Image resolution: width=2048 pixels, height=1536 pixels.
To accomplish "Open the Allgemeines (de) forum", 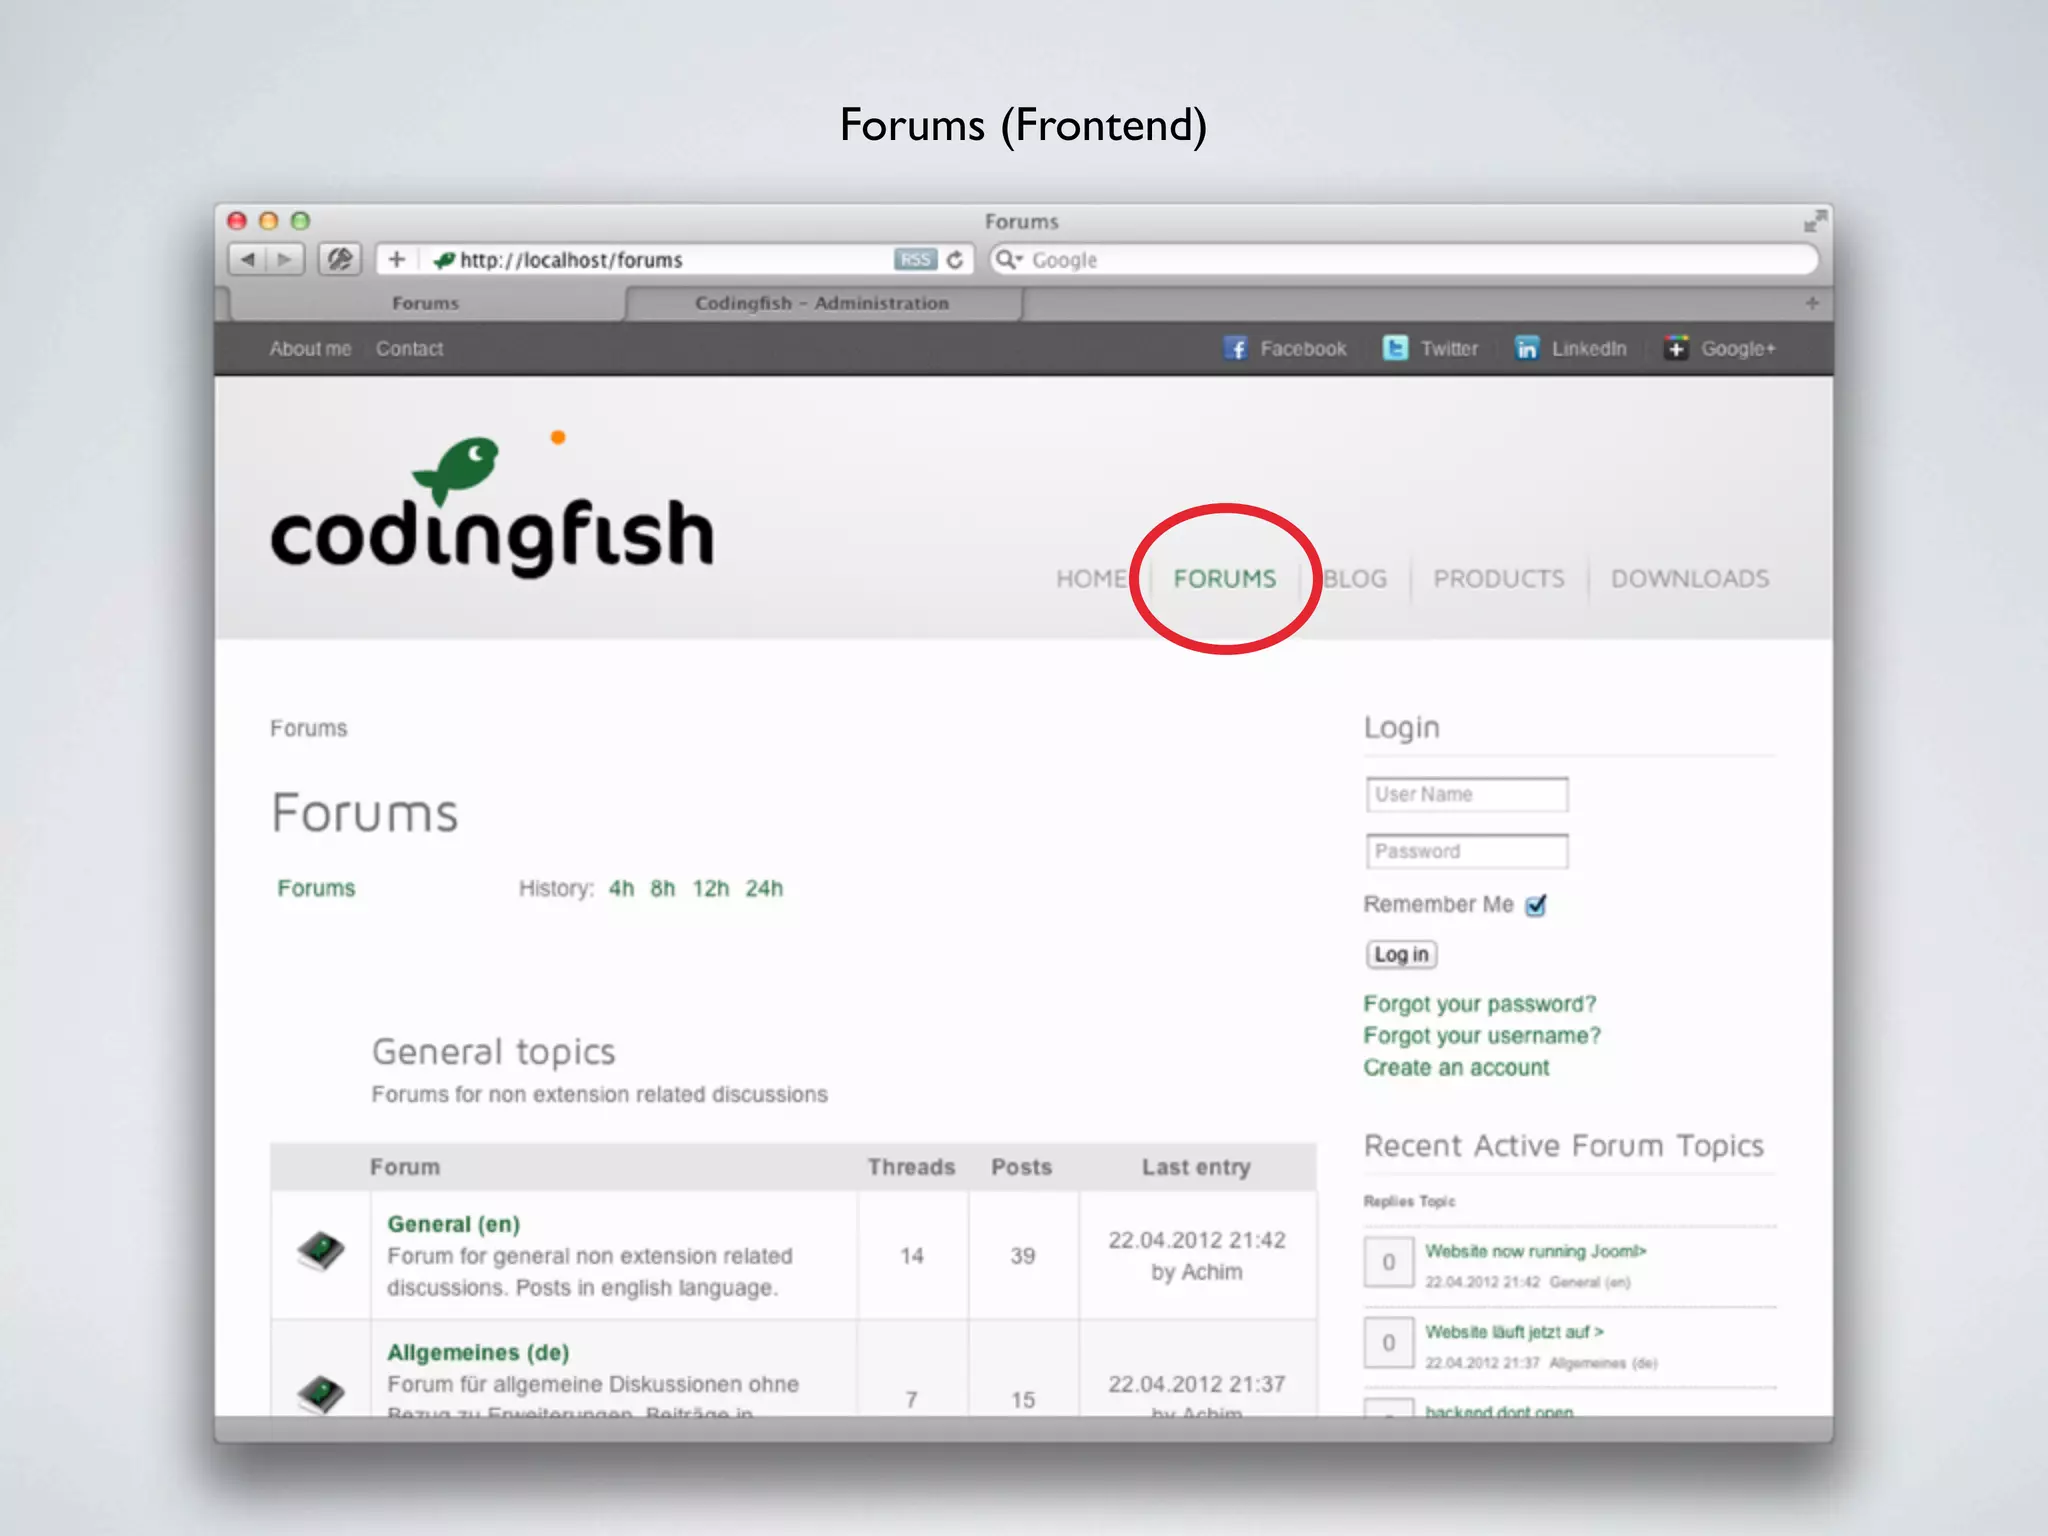I will tap(478, 1352).
